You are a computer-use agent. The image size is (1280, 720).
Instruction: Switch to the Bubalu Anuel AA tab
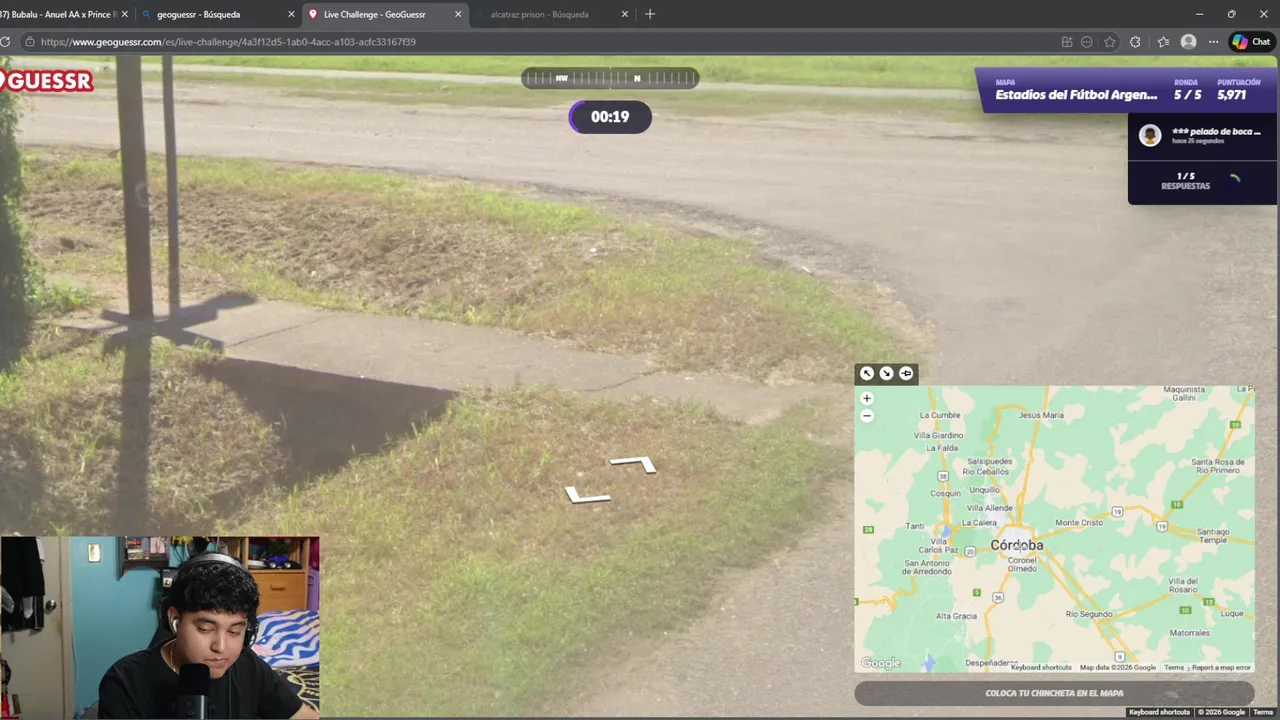click(x=58, y=14)
